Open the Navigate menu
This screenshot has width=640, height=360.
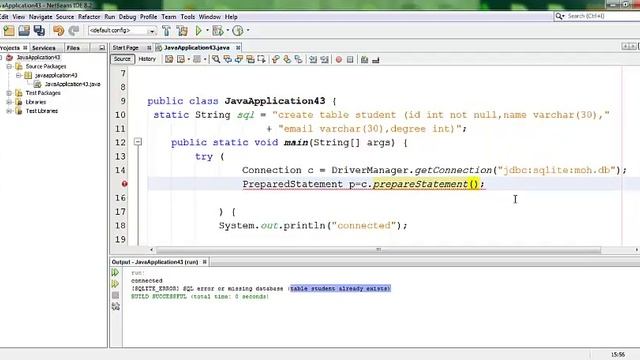(40, 17)
